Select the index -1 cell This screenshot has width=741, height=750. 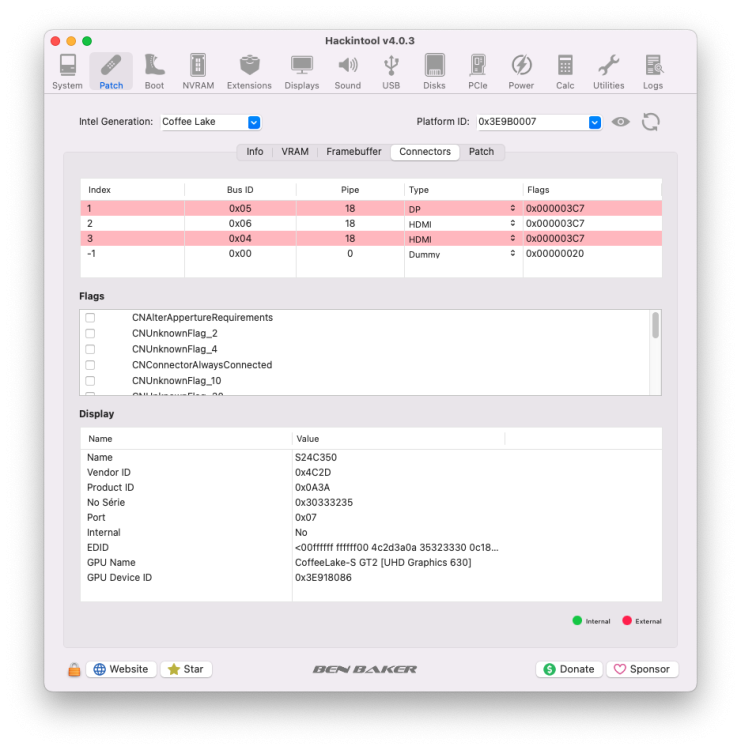(133, 254)
